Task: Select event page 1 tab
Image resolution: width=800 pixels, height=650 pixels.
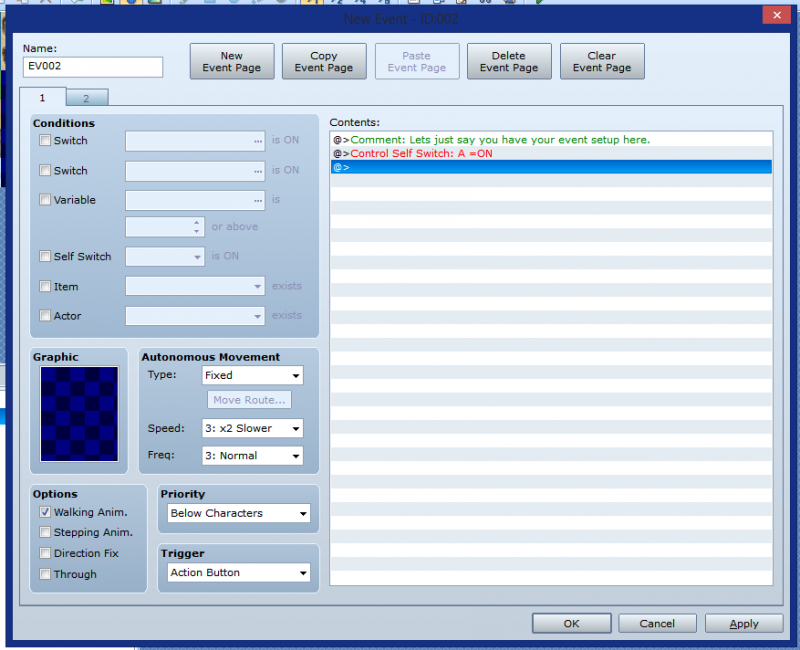Action: 42,97
